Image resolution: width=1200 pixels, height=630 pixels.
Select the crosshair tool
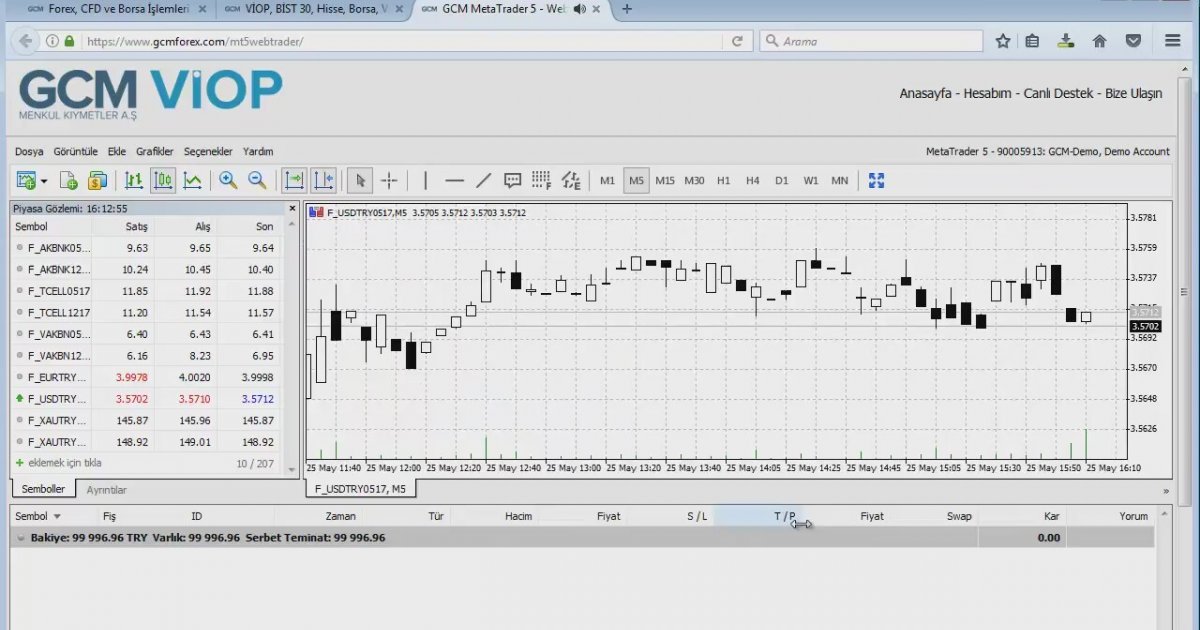(390, 181)
